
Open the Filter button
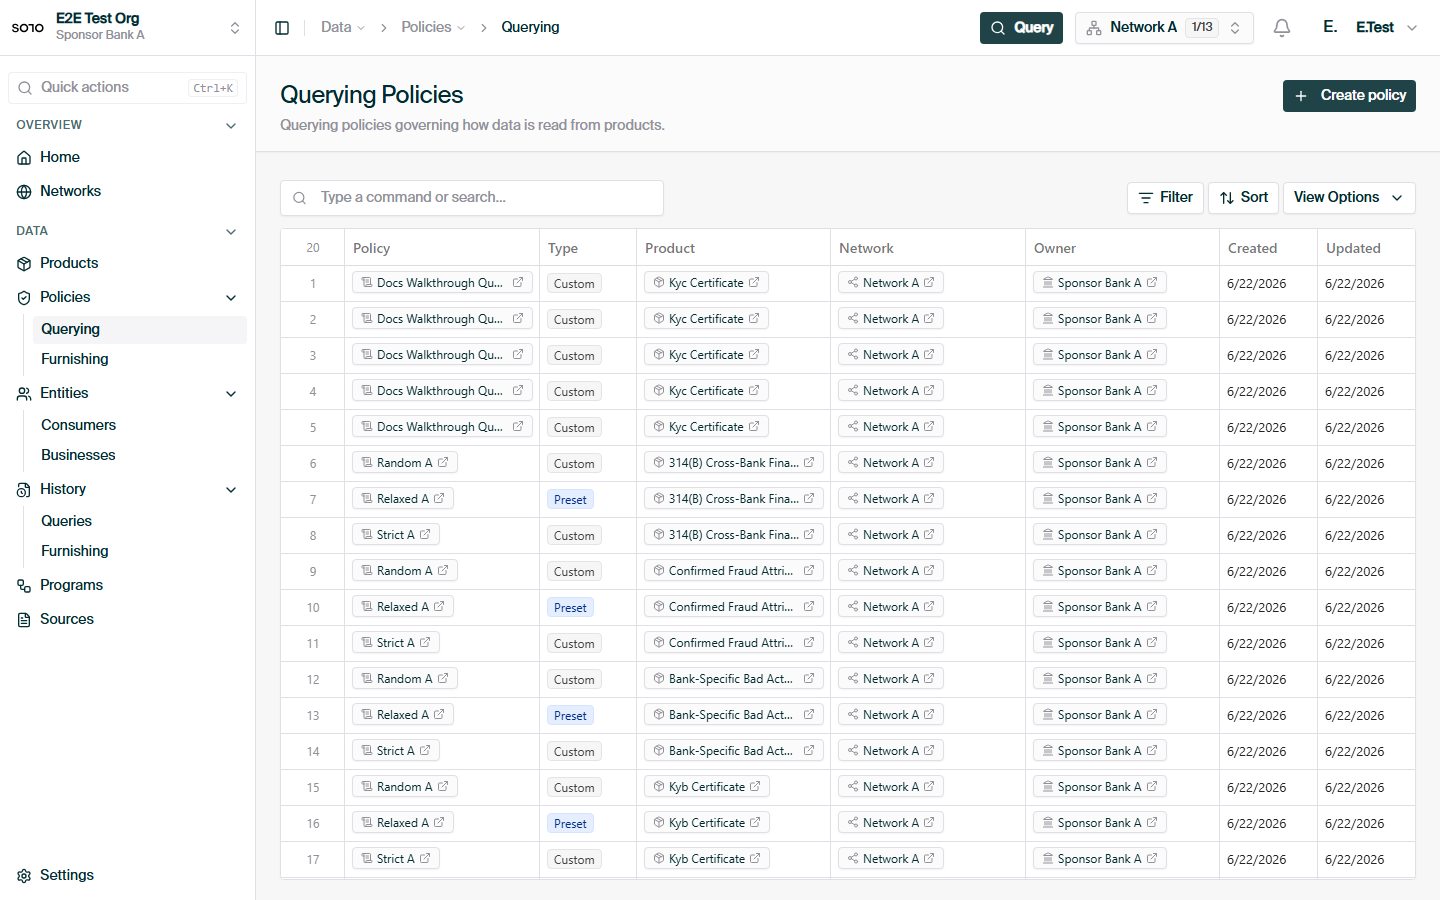pyautogui.click(x=1165, y=198)
